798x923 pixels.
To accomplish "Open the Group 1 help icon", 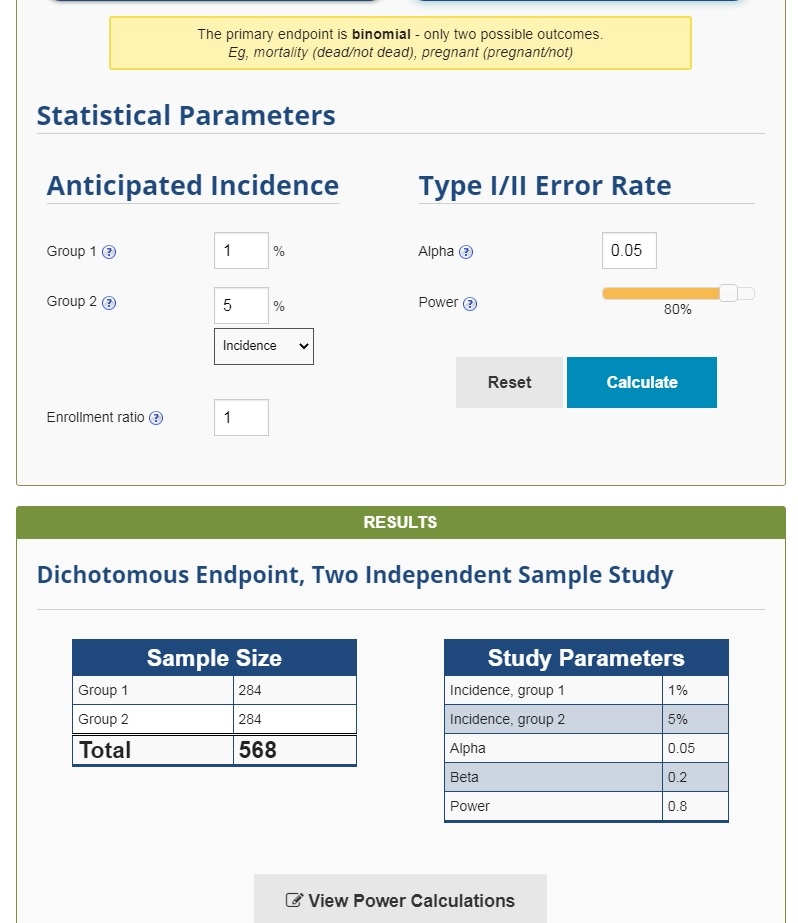I will tap(109, 252).
